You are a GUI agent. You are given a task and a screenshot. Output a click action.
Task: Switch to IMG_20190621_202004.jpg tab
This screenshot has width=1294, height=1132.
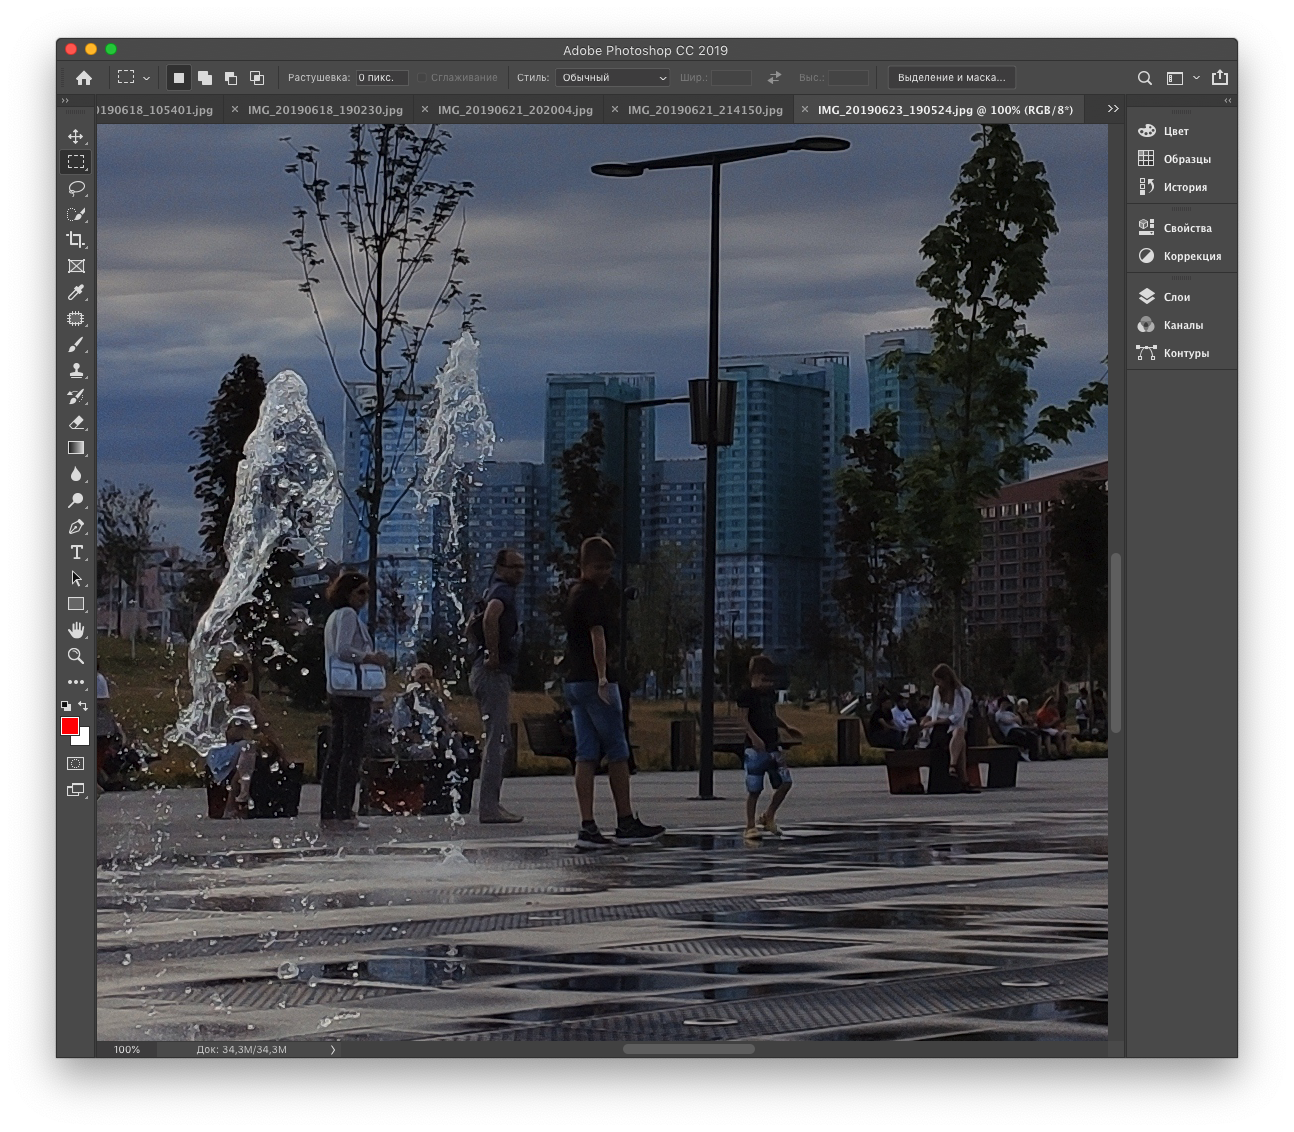pos(514,110)
